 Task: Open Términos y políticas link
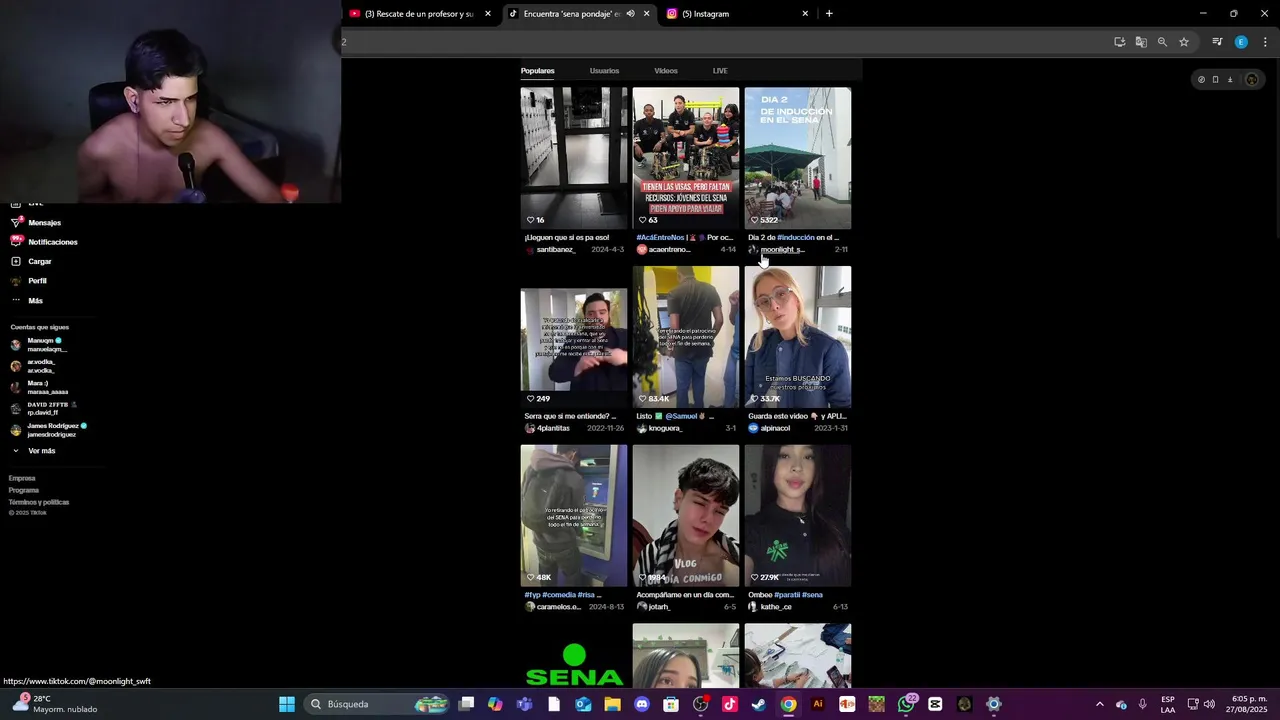pyautogui.click(x=39, y=502)
